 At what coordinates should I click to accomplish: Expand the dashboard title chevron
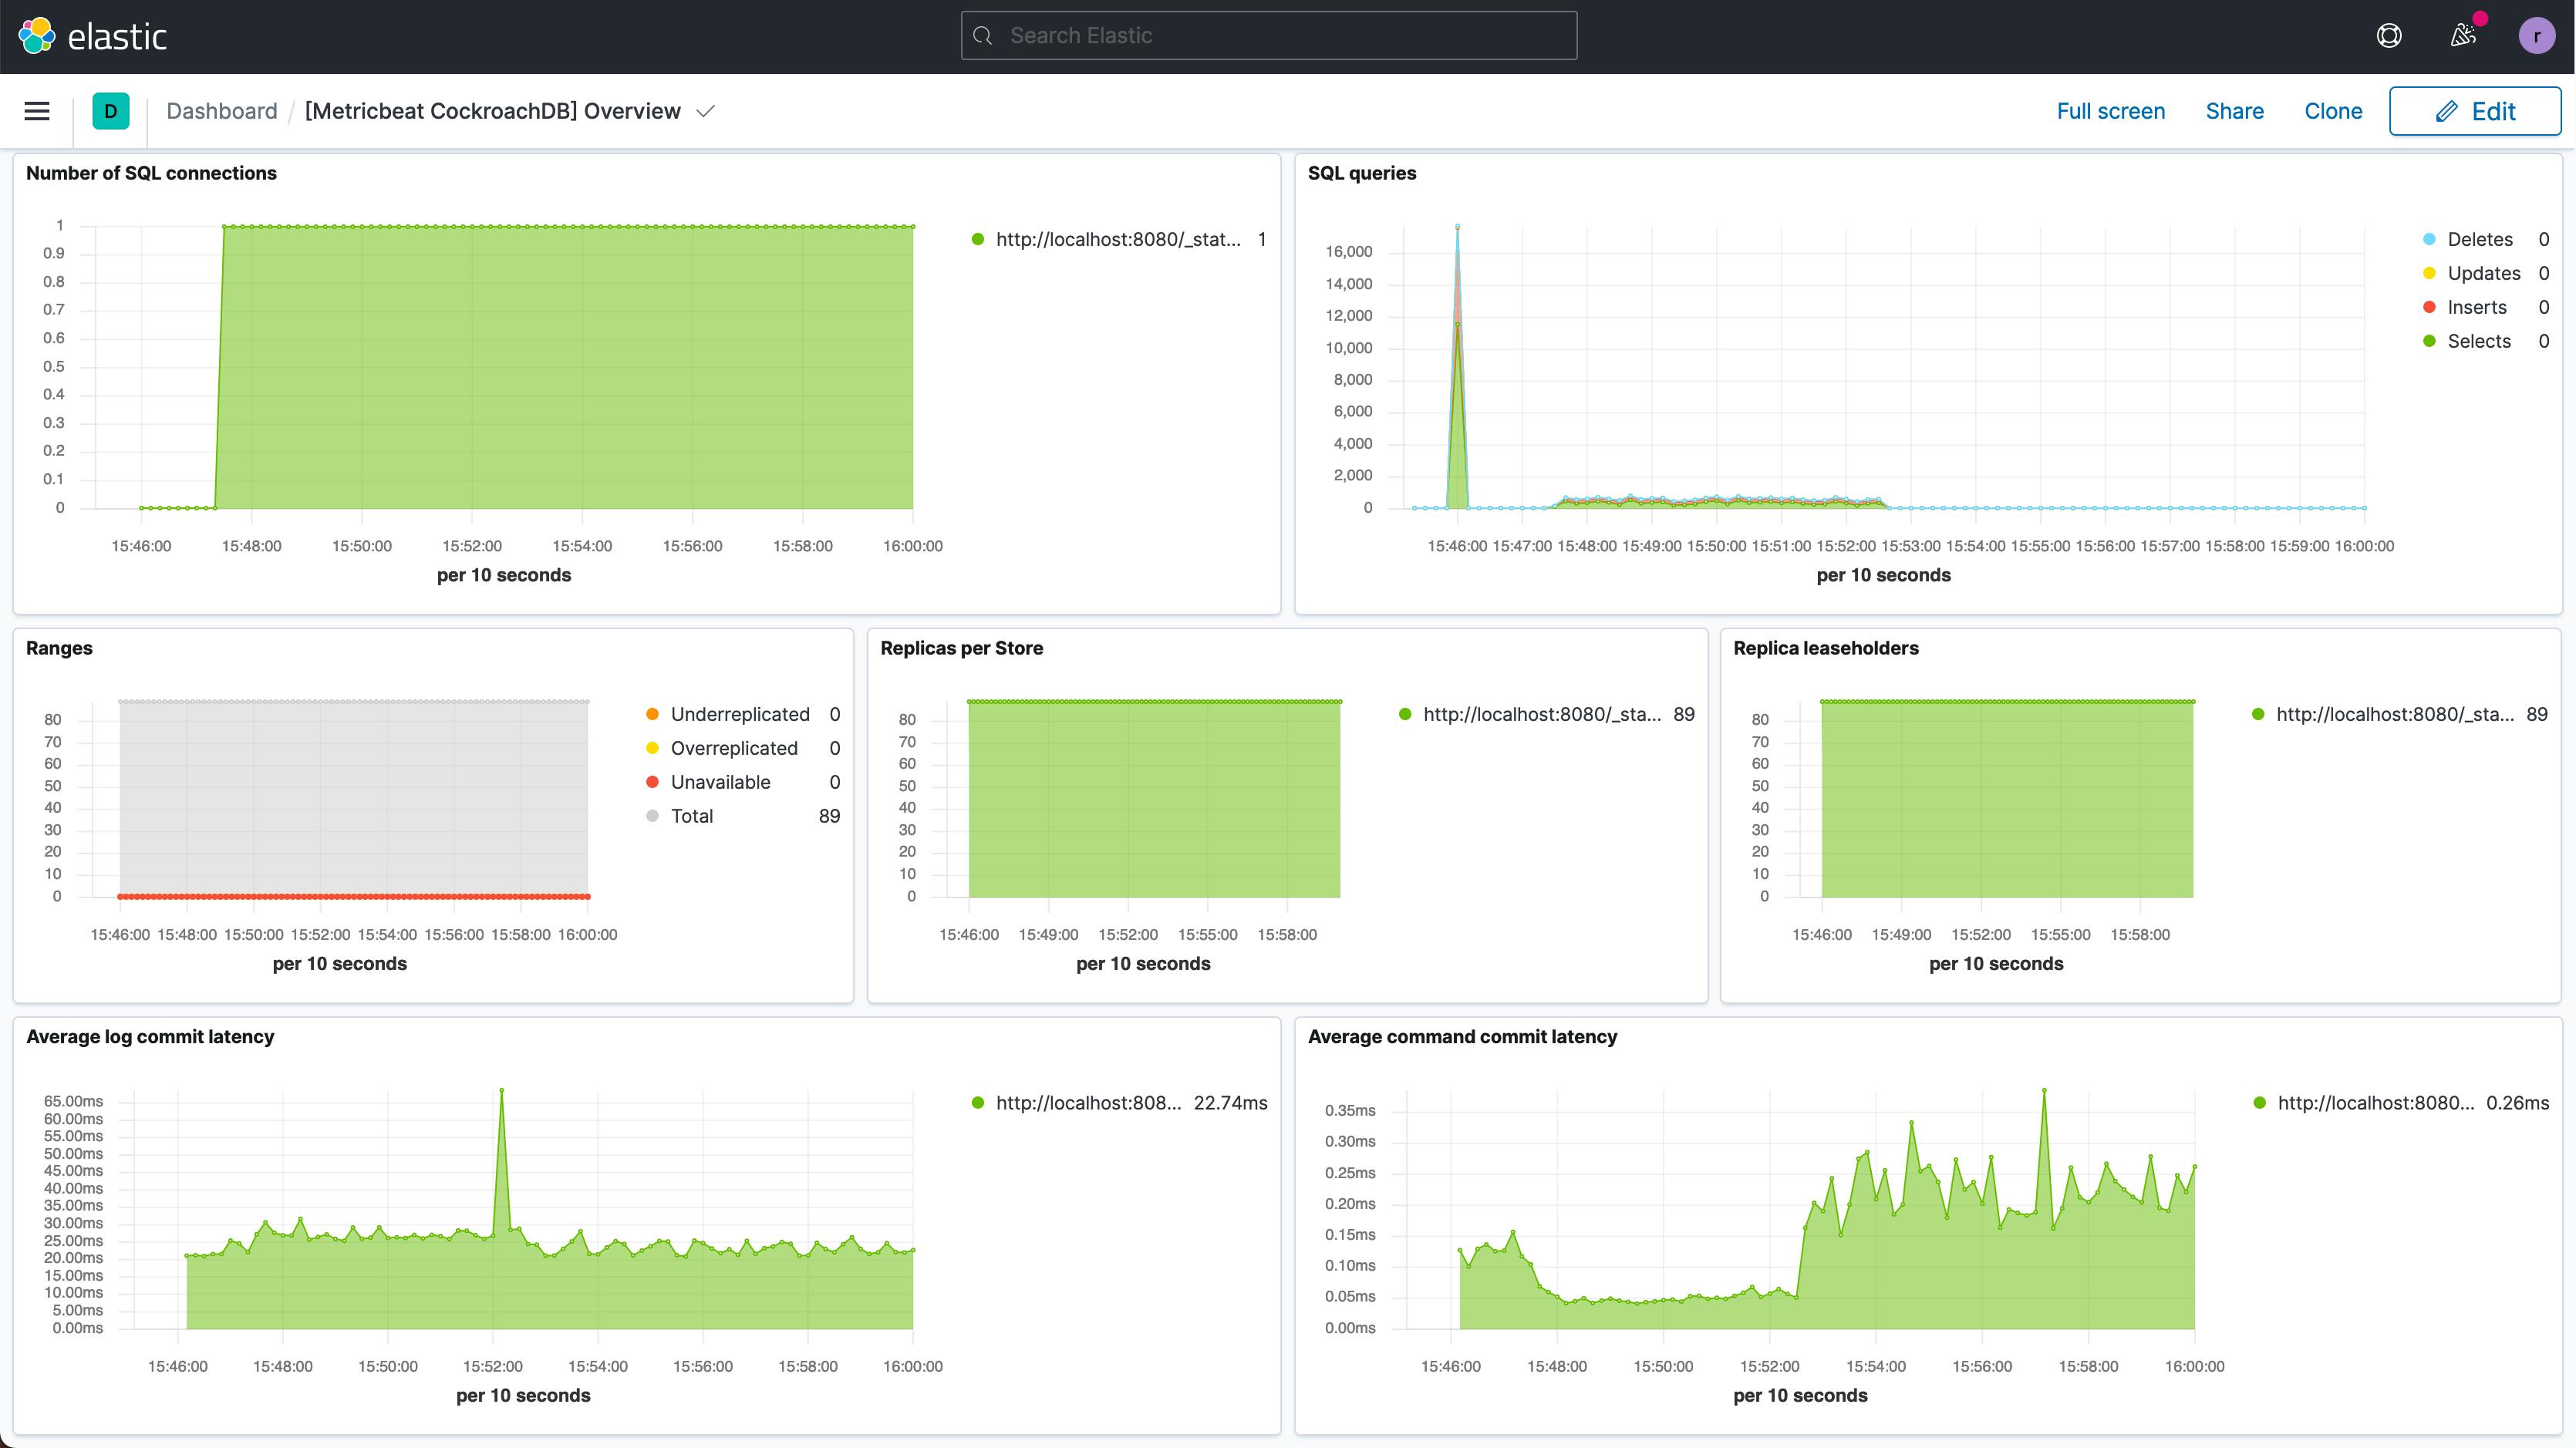click(x=705, y=111)
